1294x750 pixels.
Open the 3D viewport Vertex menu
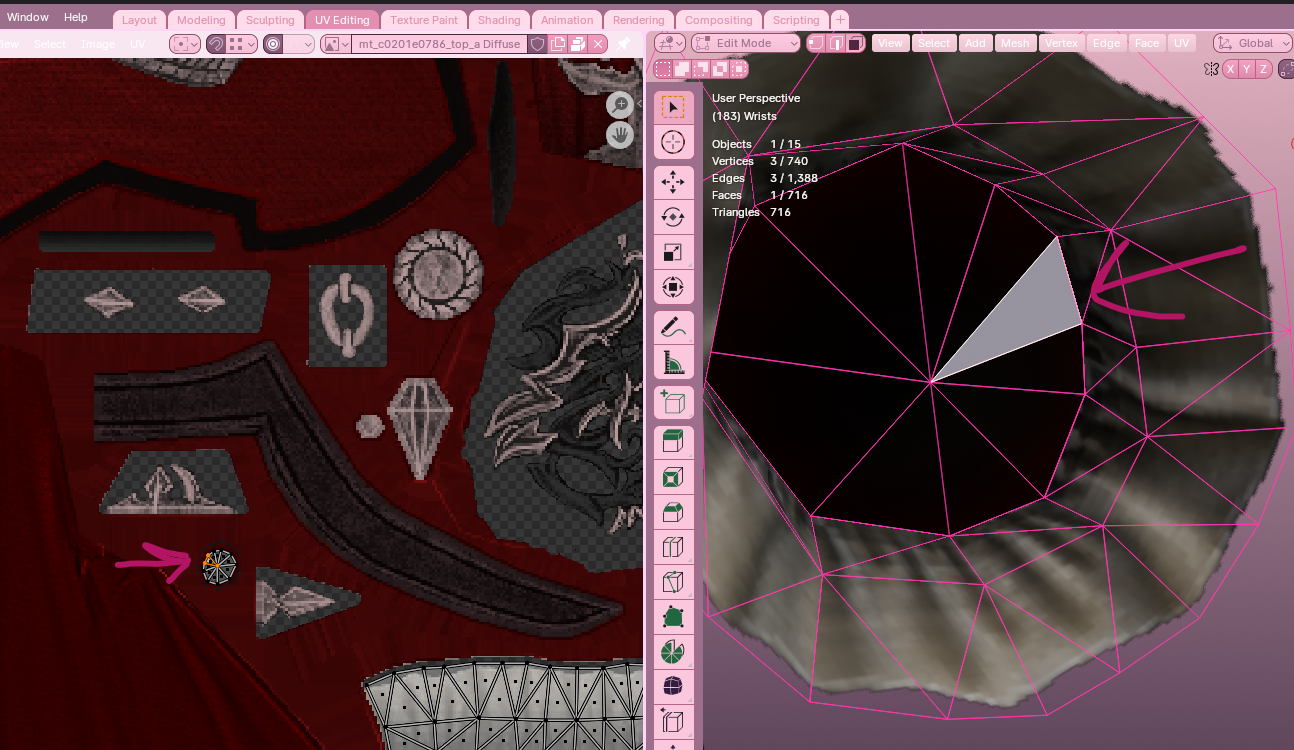pos(1061,43)
